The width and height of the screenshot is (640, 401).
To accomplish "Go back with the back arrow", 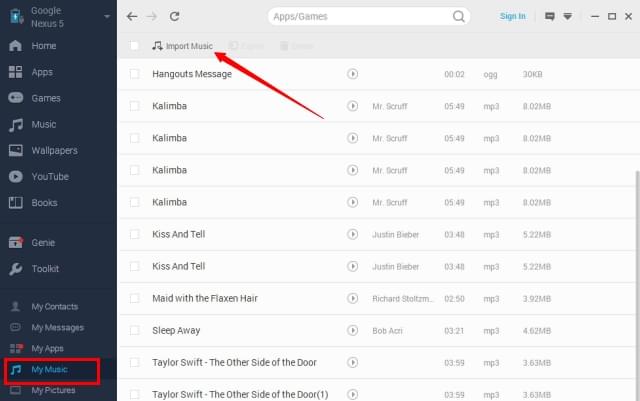I will pyautogui.click(x=132, y=16).
